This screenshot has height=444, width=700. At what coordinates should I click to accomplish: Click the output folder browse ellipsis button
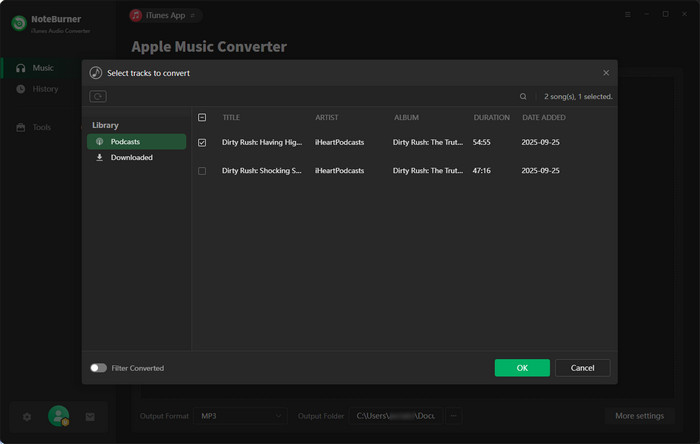(453, 416)
